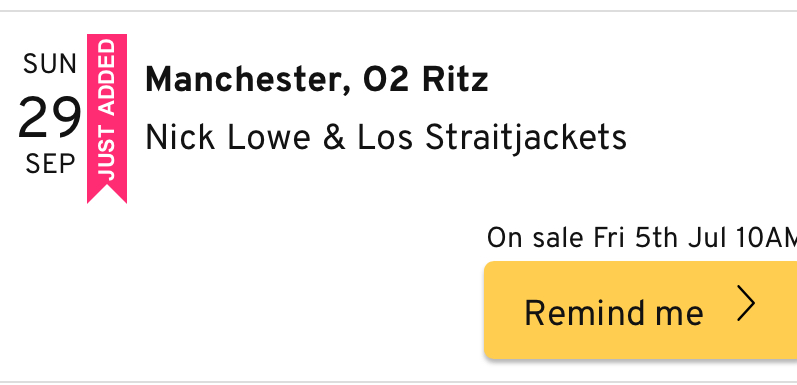Click the ampersand between the artist names
Screen dimensions: 797x385
click(x=334, y=138)
